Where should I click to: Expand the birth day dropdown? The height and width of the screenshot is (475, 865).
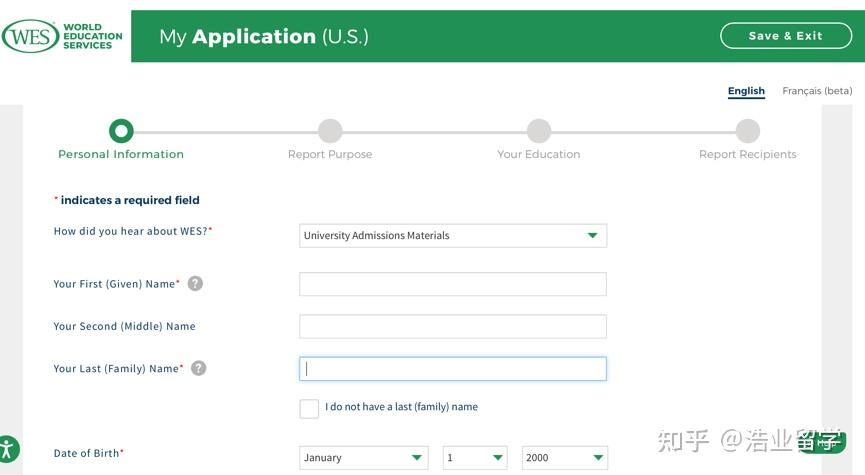coord(475,458)
